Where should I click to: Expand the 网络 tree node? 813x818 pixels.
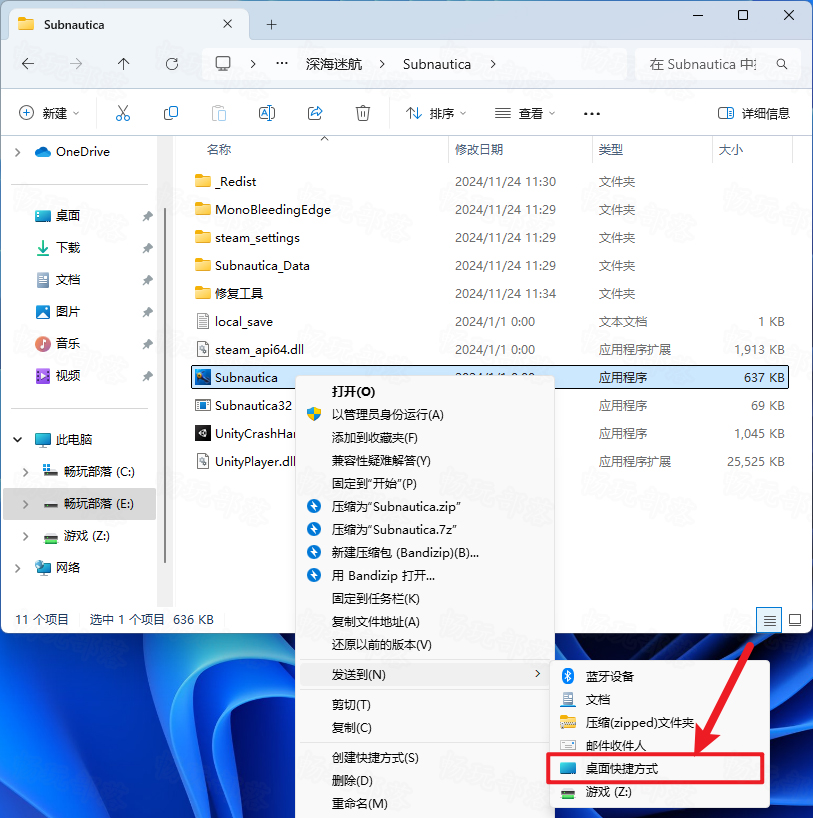18,568
